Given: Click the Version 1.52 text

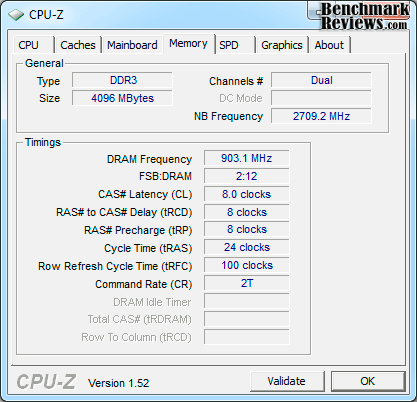Looking at the screenshot, I should point(119,383).
